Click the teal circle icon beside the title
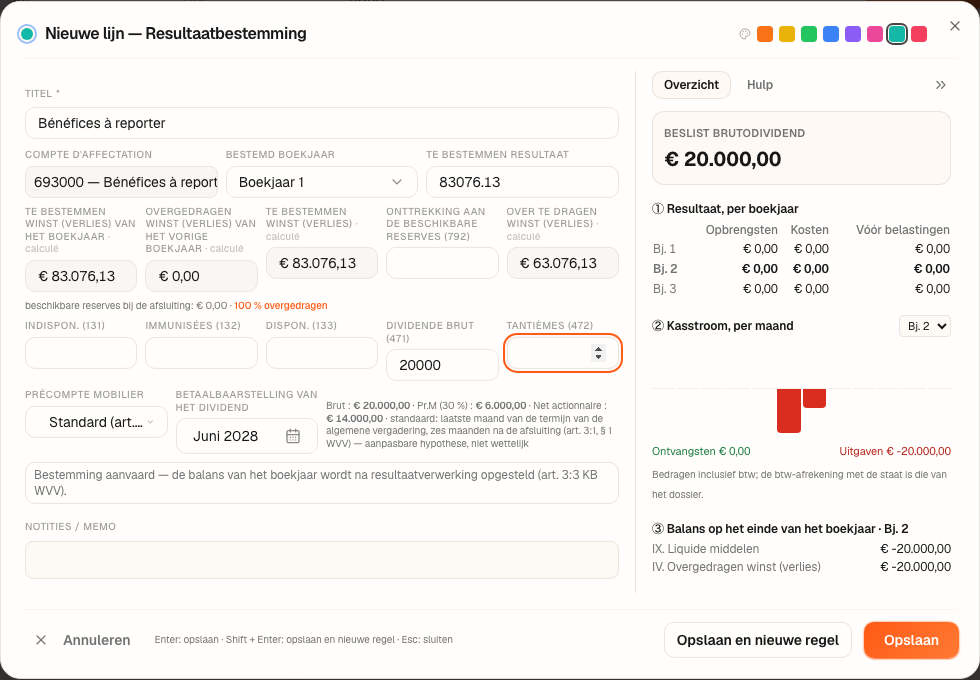The width and height of the screenshot is (980, 680). [x=27, y=34]
